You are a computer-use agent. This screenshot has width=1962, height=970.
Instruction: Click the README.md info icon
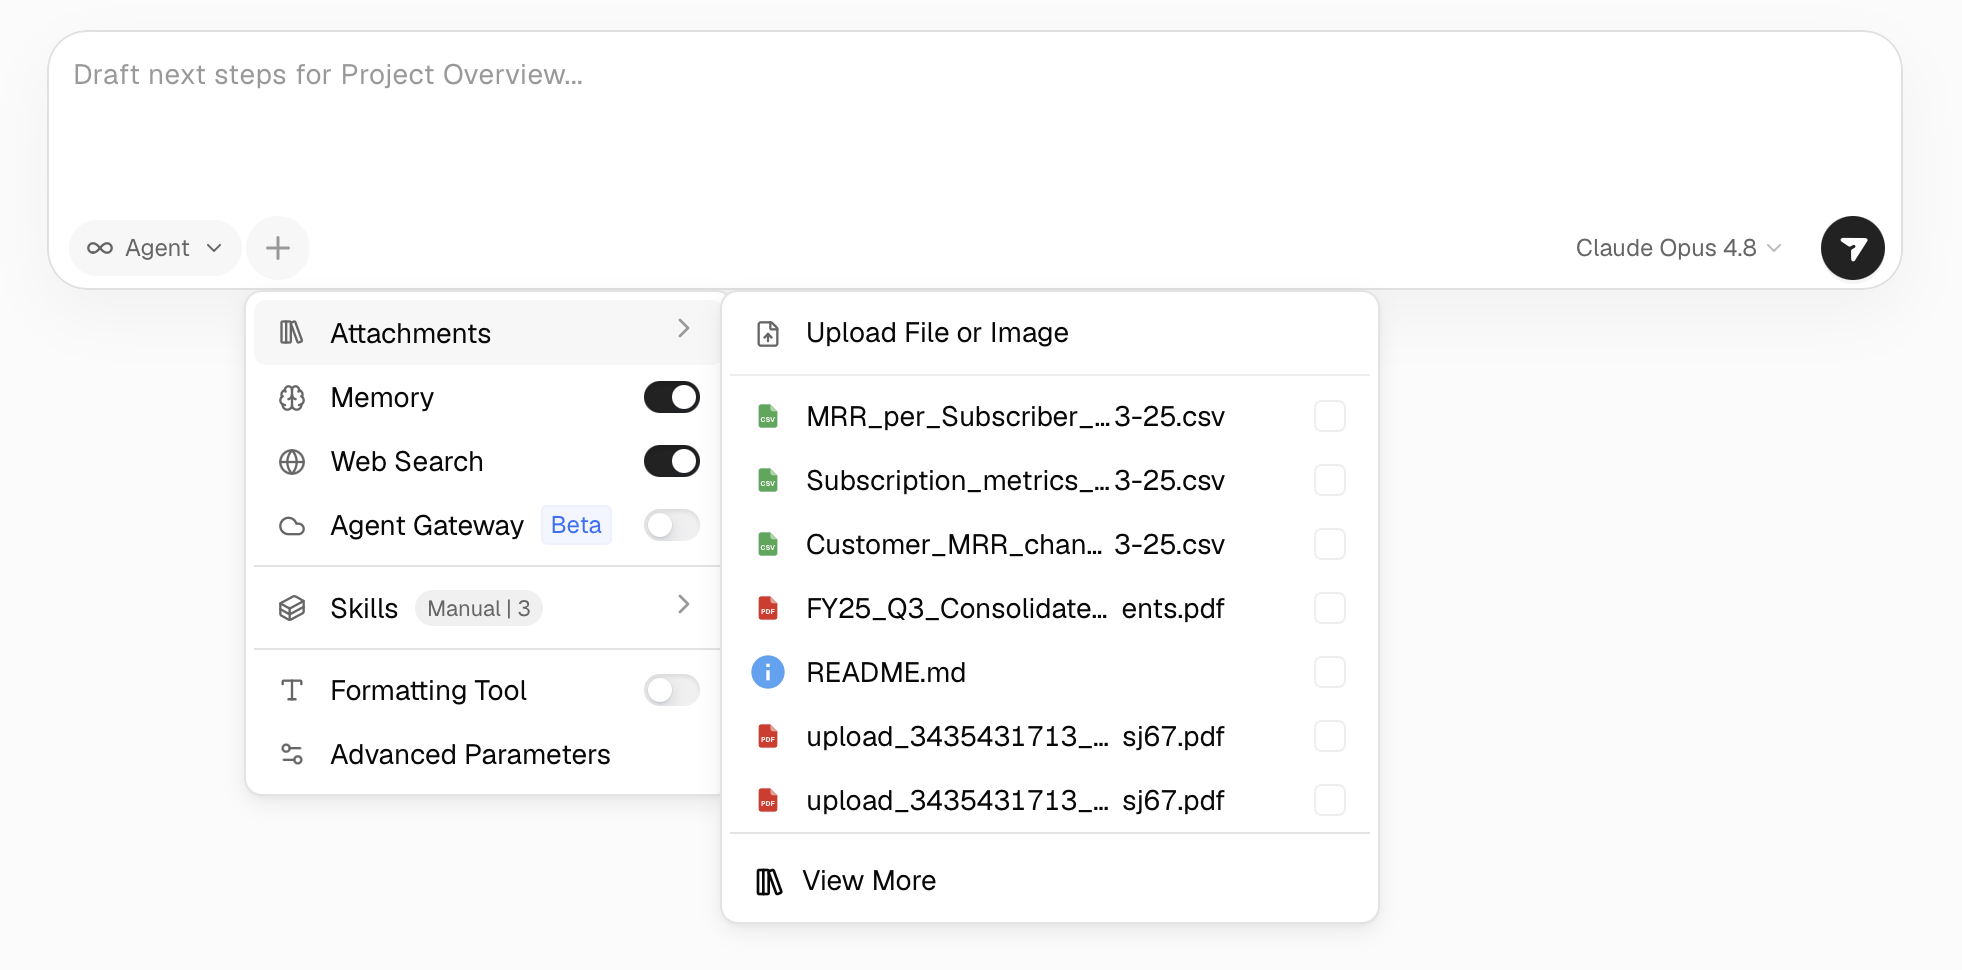pos(768,672)
